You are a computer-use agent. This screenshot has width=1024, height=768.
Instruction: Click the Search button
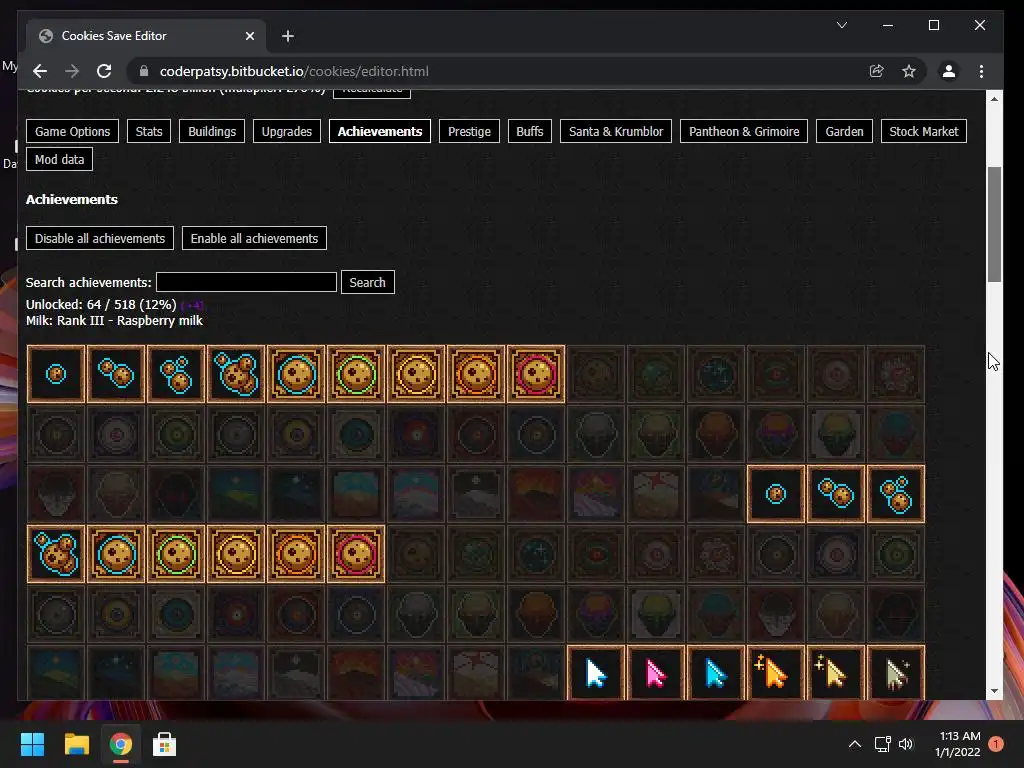tap(368, 282)
